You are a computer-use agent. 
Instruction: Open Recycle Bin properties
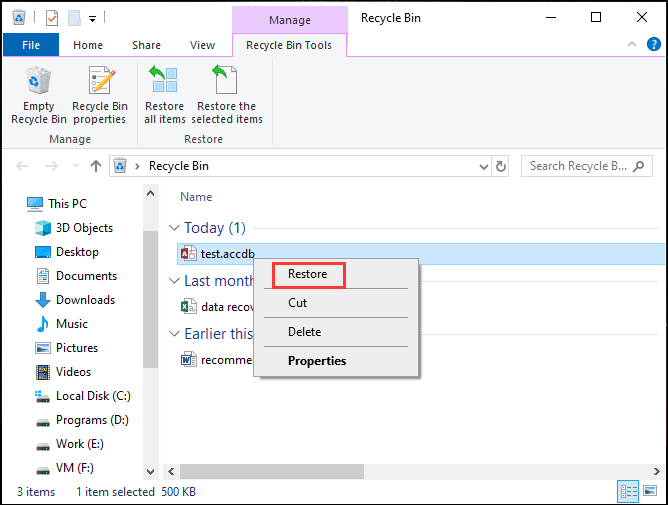100,96
